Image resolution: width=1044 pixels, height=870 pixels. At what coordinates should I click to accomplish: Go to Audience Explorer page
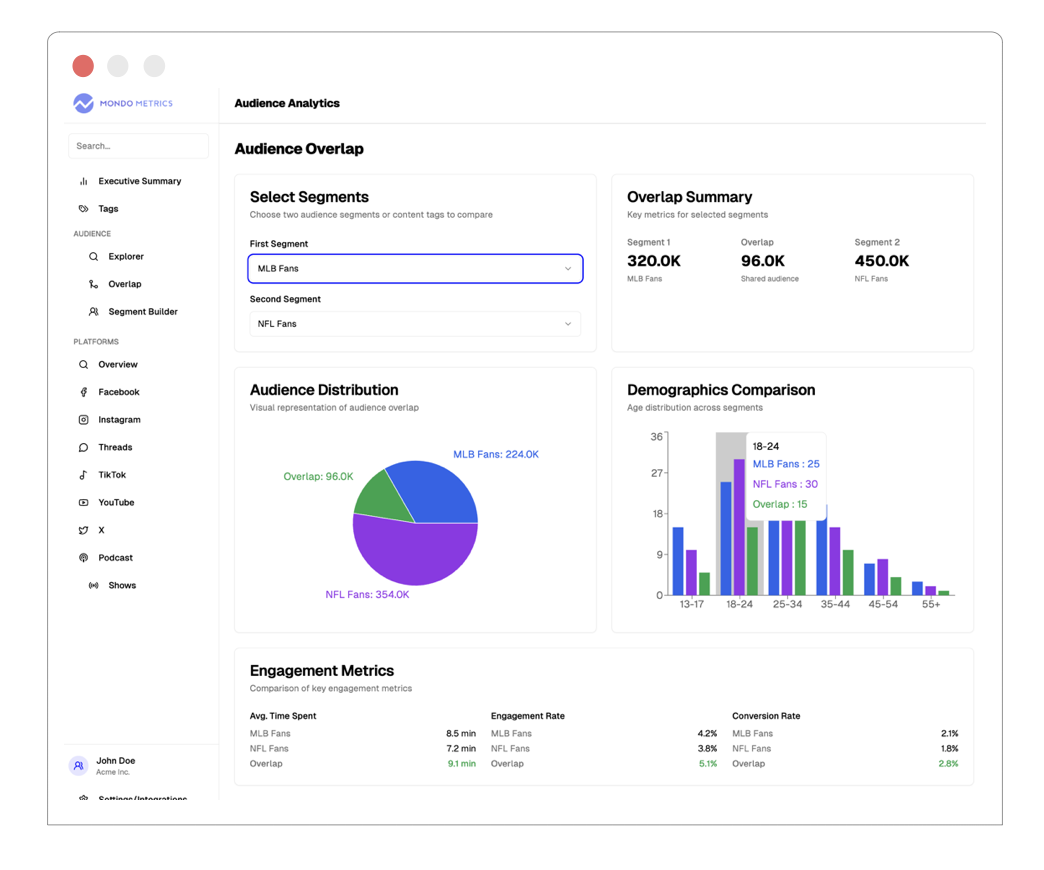click(125, 257)
